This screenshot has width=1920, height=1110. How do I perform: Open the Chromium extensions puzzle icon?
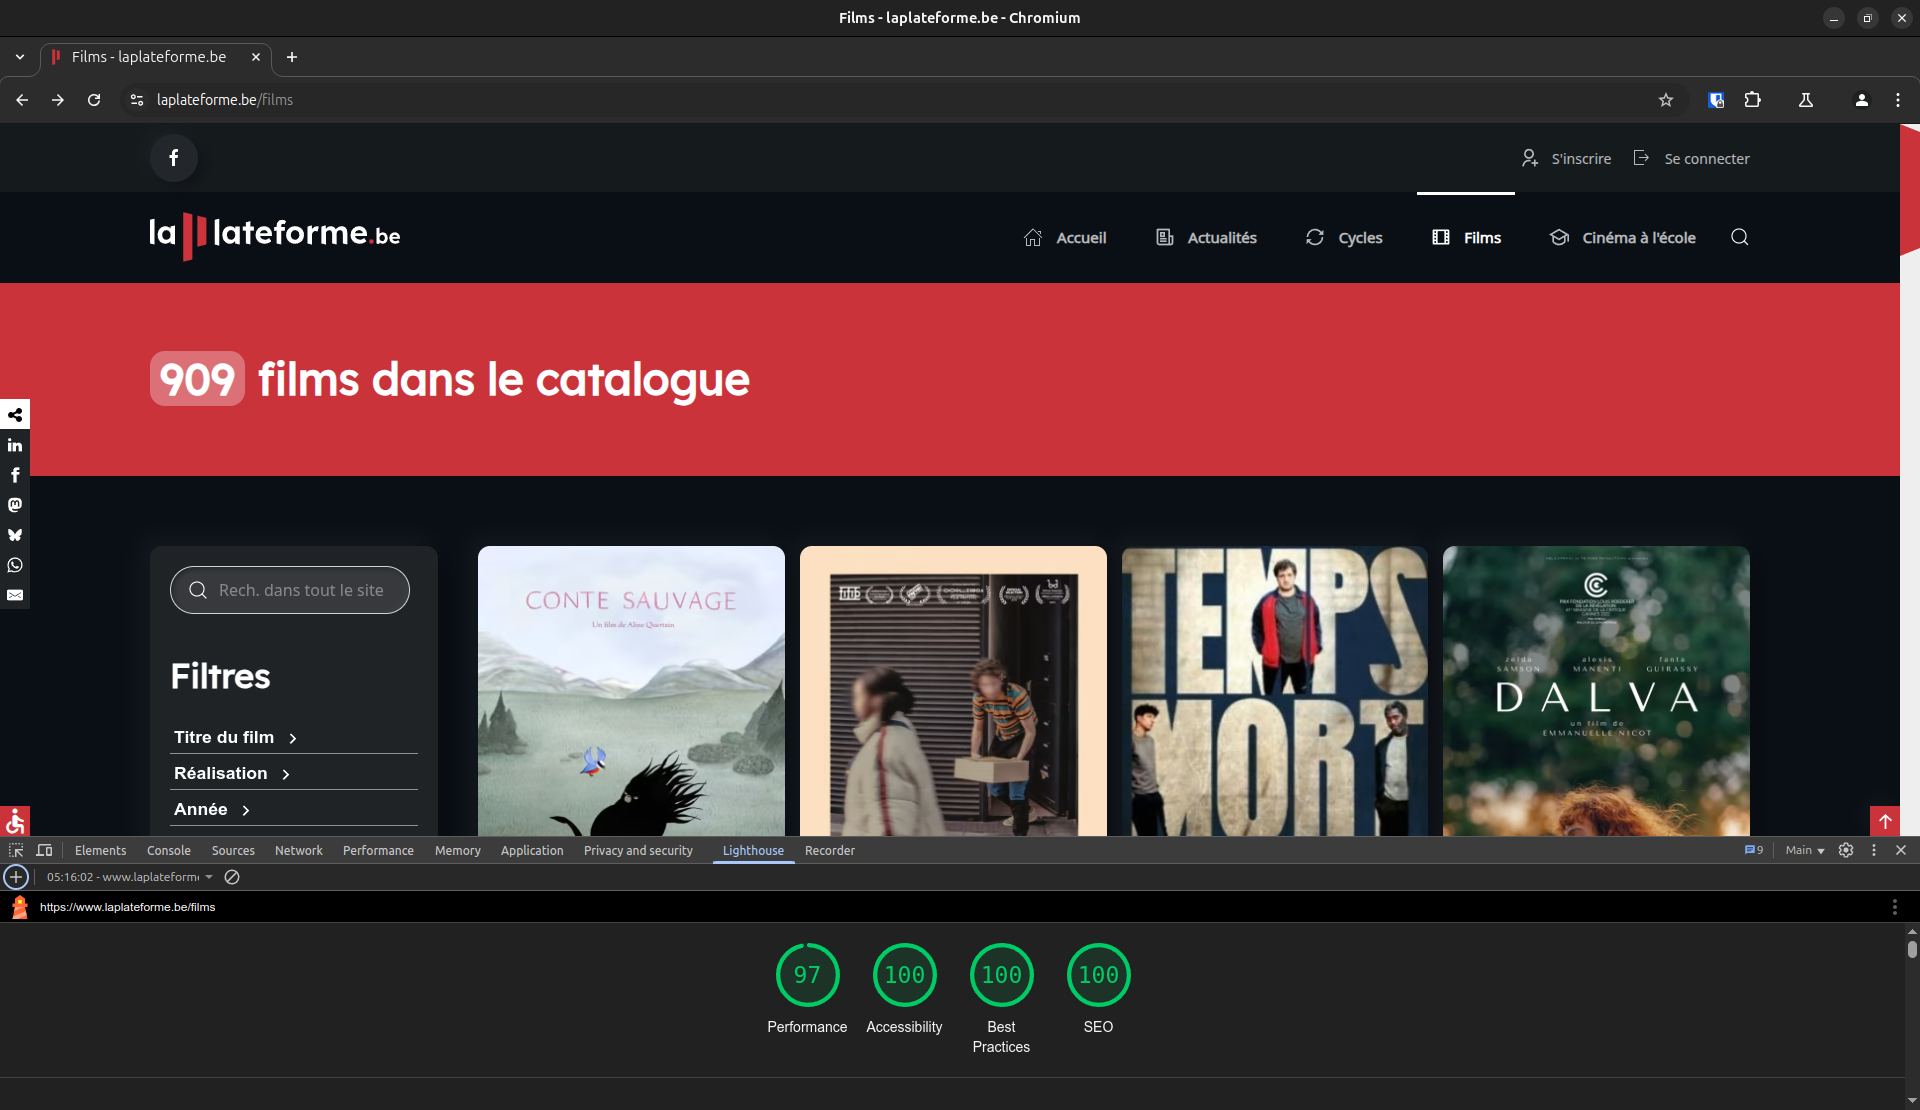click(x=1753, y=100)
